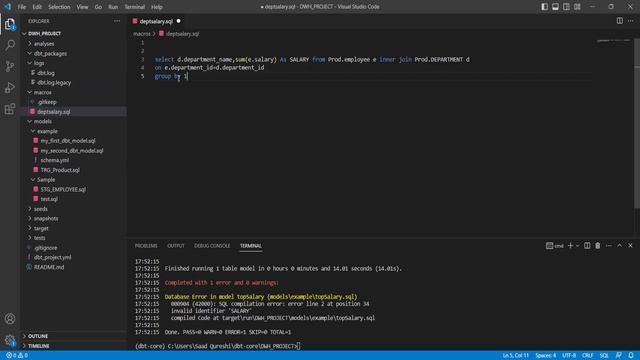The height and width of the screenshot is (360, 640).
Task: Open the Accounts icon in activity bar
Action: [10, 319]
